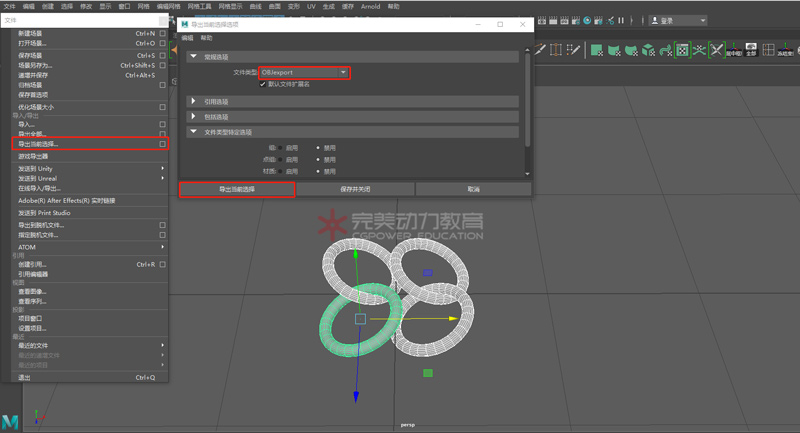800x433 pixels.
Task: Click the 保存并关闭 button
Action: click(355, 189)
